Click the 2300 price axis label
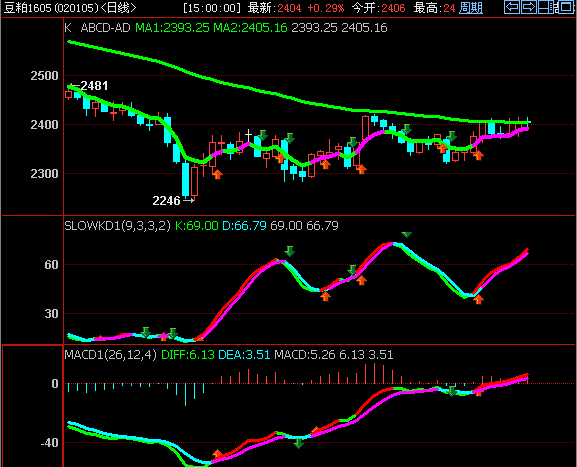The image size is (577, 467). tap(44, 174)
